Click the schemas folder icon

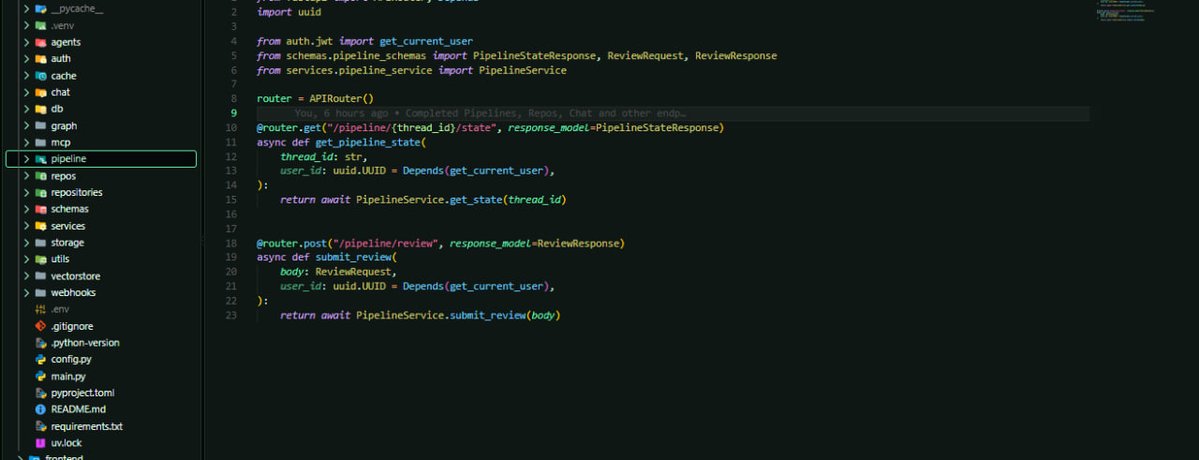(x=41, y=209)
